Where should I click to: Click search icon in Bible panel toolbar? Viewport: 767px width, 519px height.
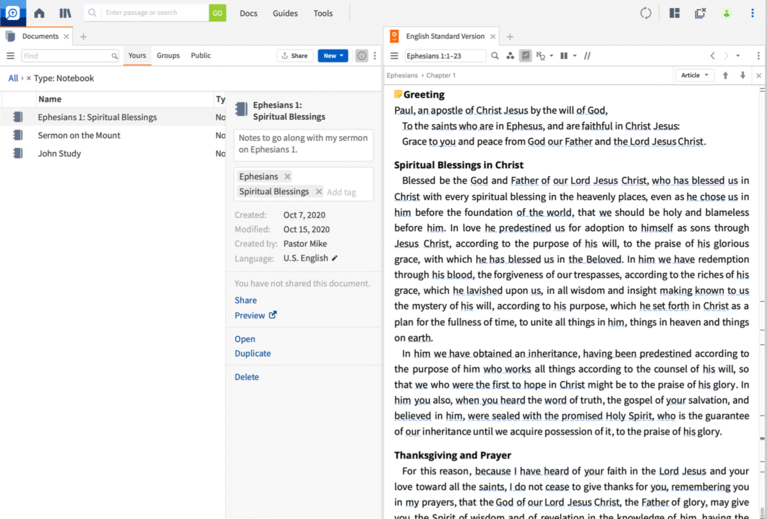click(x=495, y=56)
